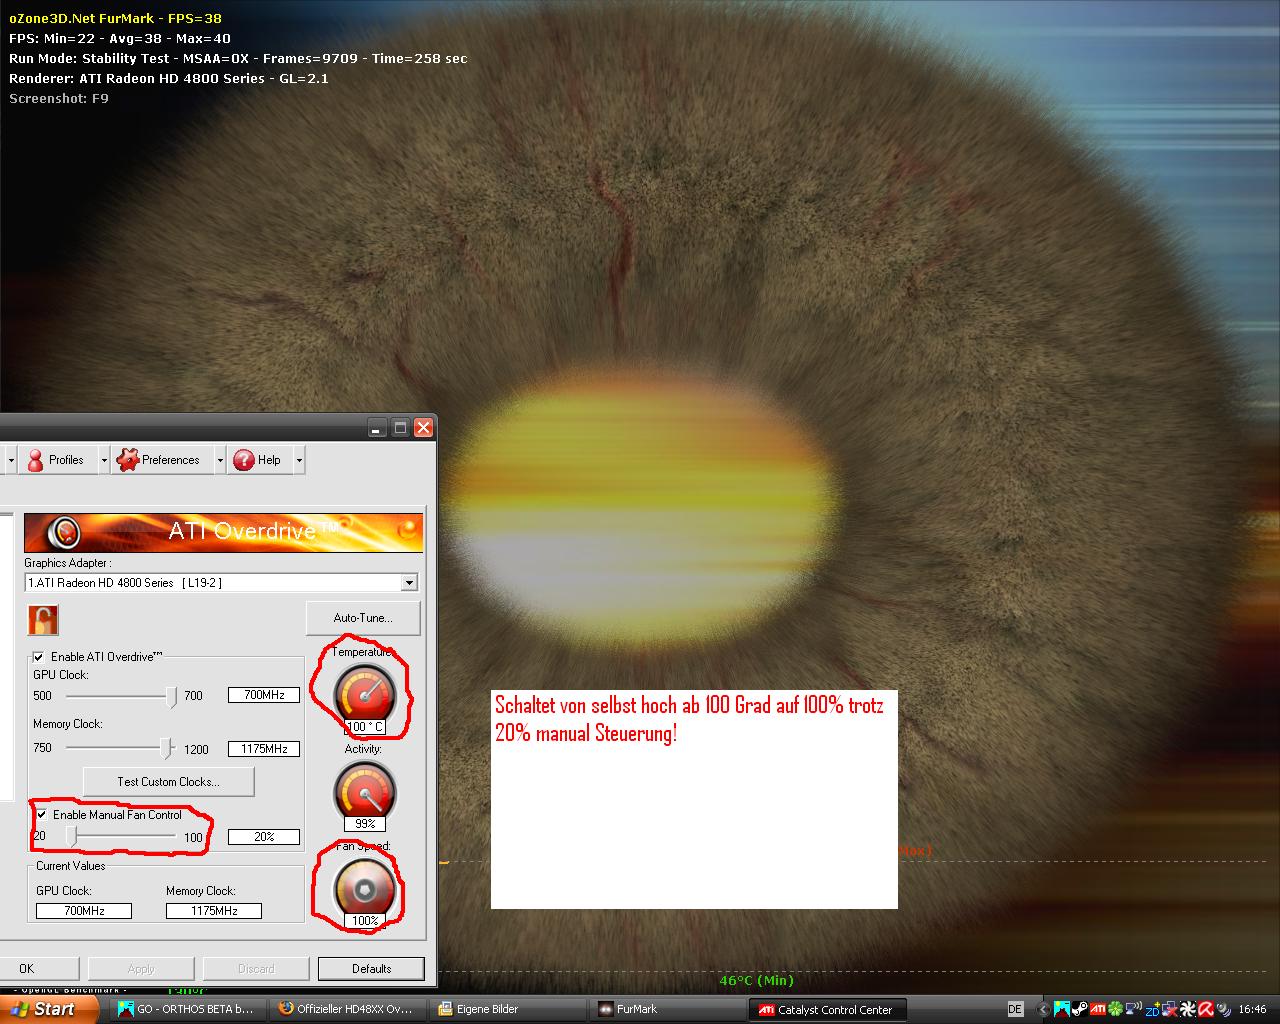
Task: Open the Windows Start menu
Action: [48, 1009]
